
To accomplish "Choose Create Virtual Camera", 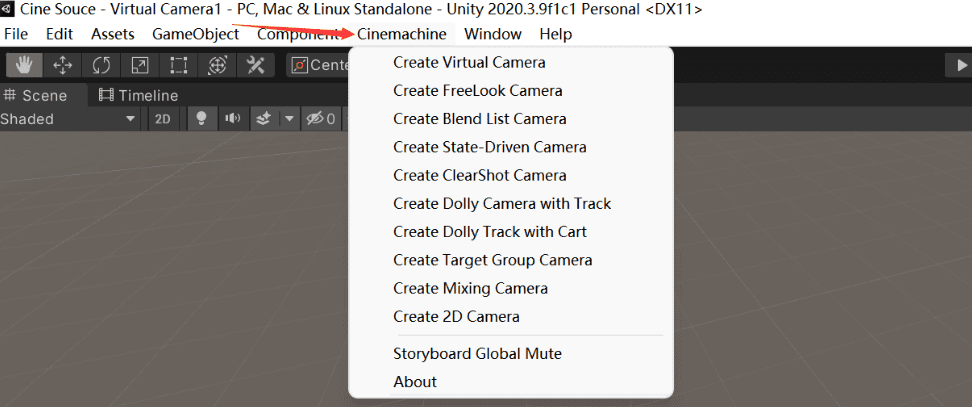I will pyautogui.click(x=469, y=62).
